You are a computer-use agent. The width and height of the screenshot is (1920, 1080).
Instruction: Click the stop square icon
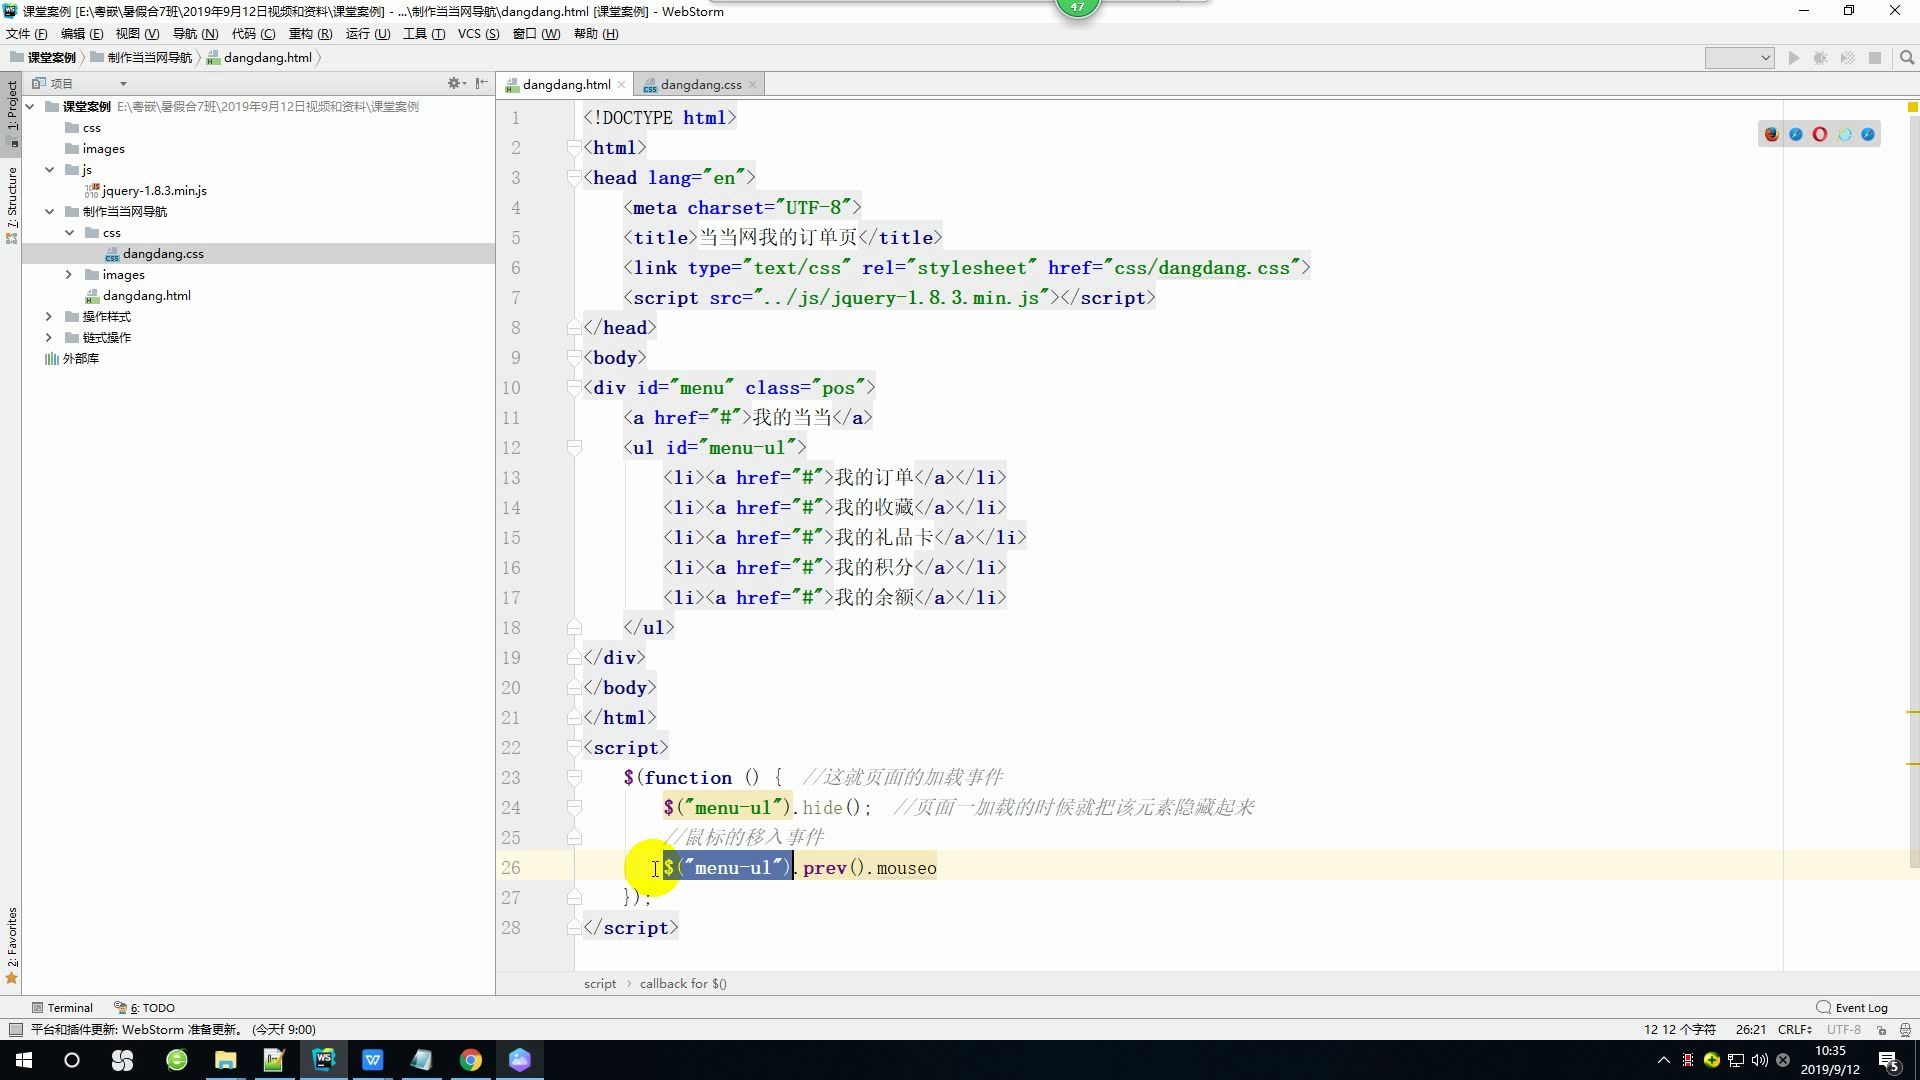(1875, 58)
